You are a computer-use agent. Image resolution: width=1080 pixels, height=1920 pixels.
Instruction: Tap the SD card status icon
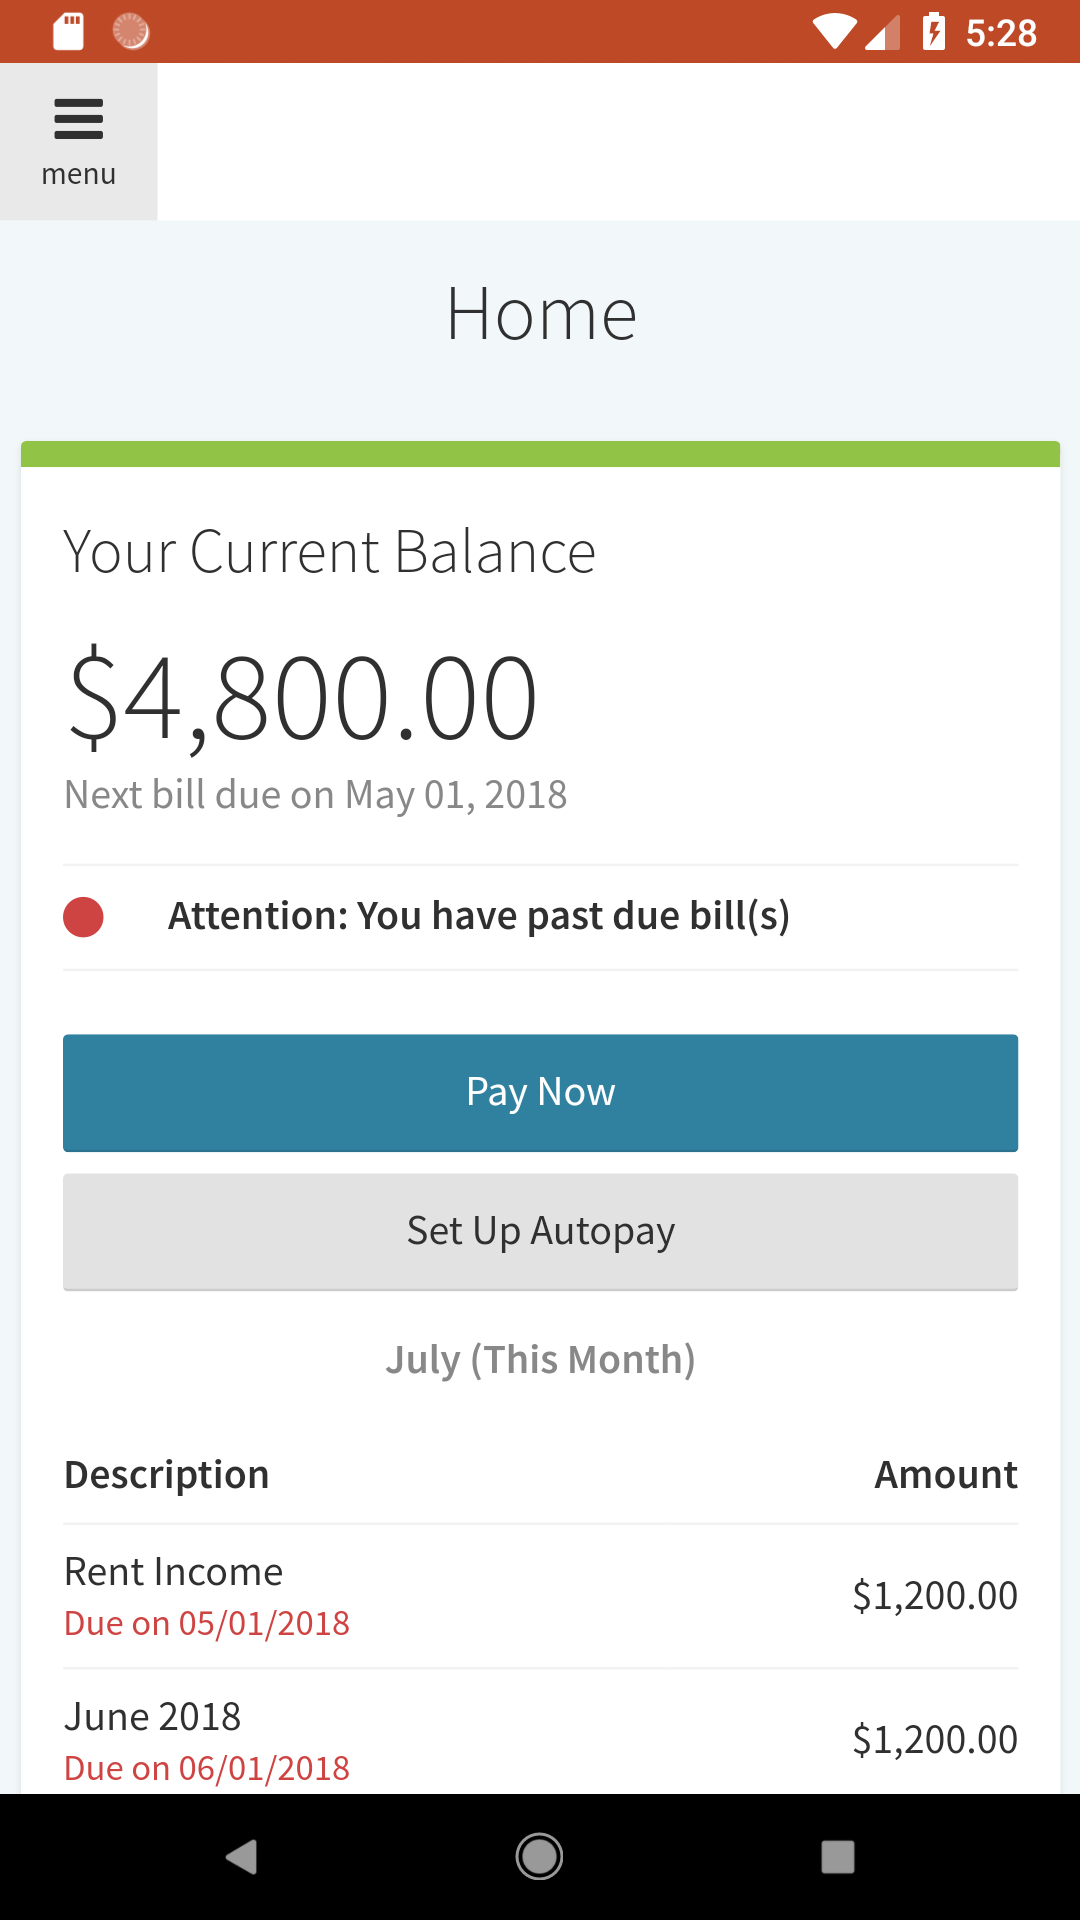click(x=68, y=32)
